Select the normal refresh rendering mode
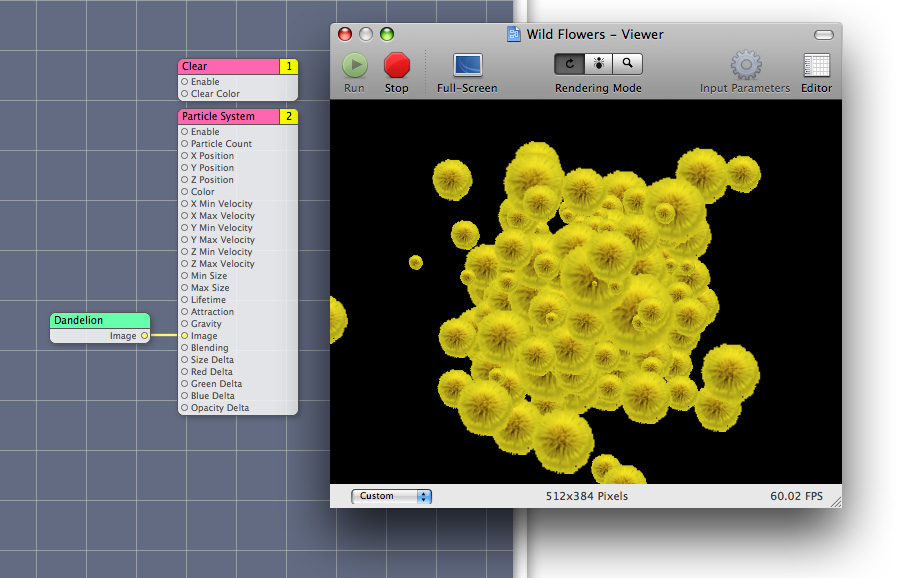The image size is (913, 578). 569,64
